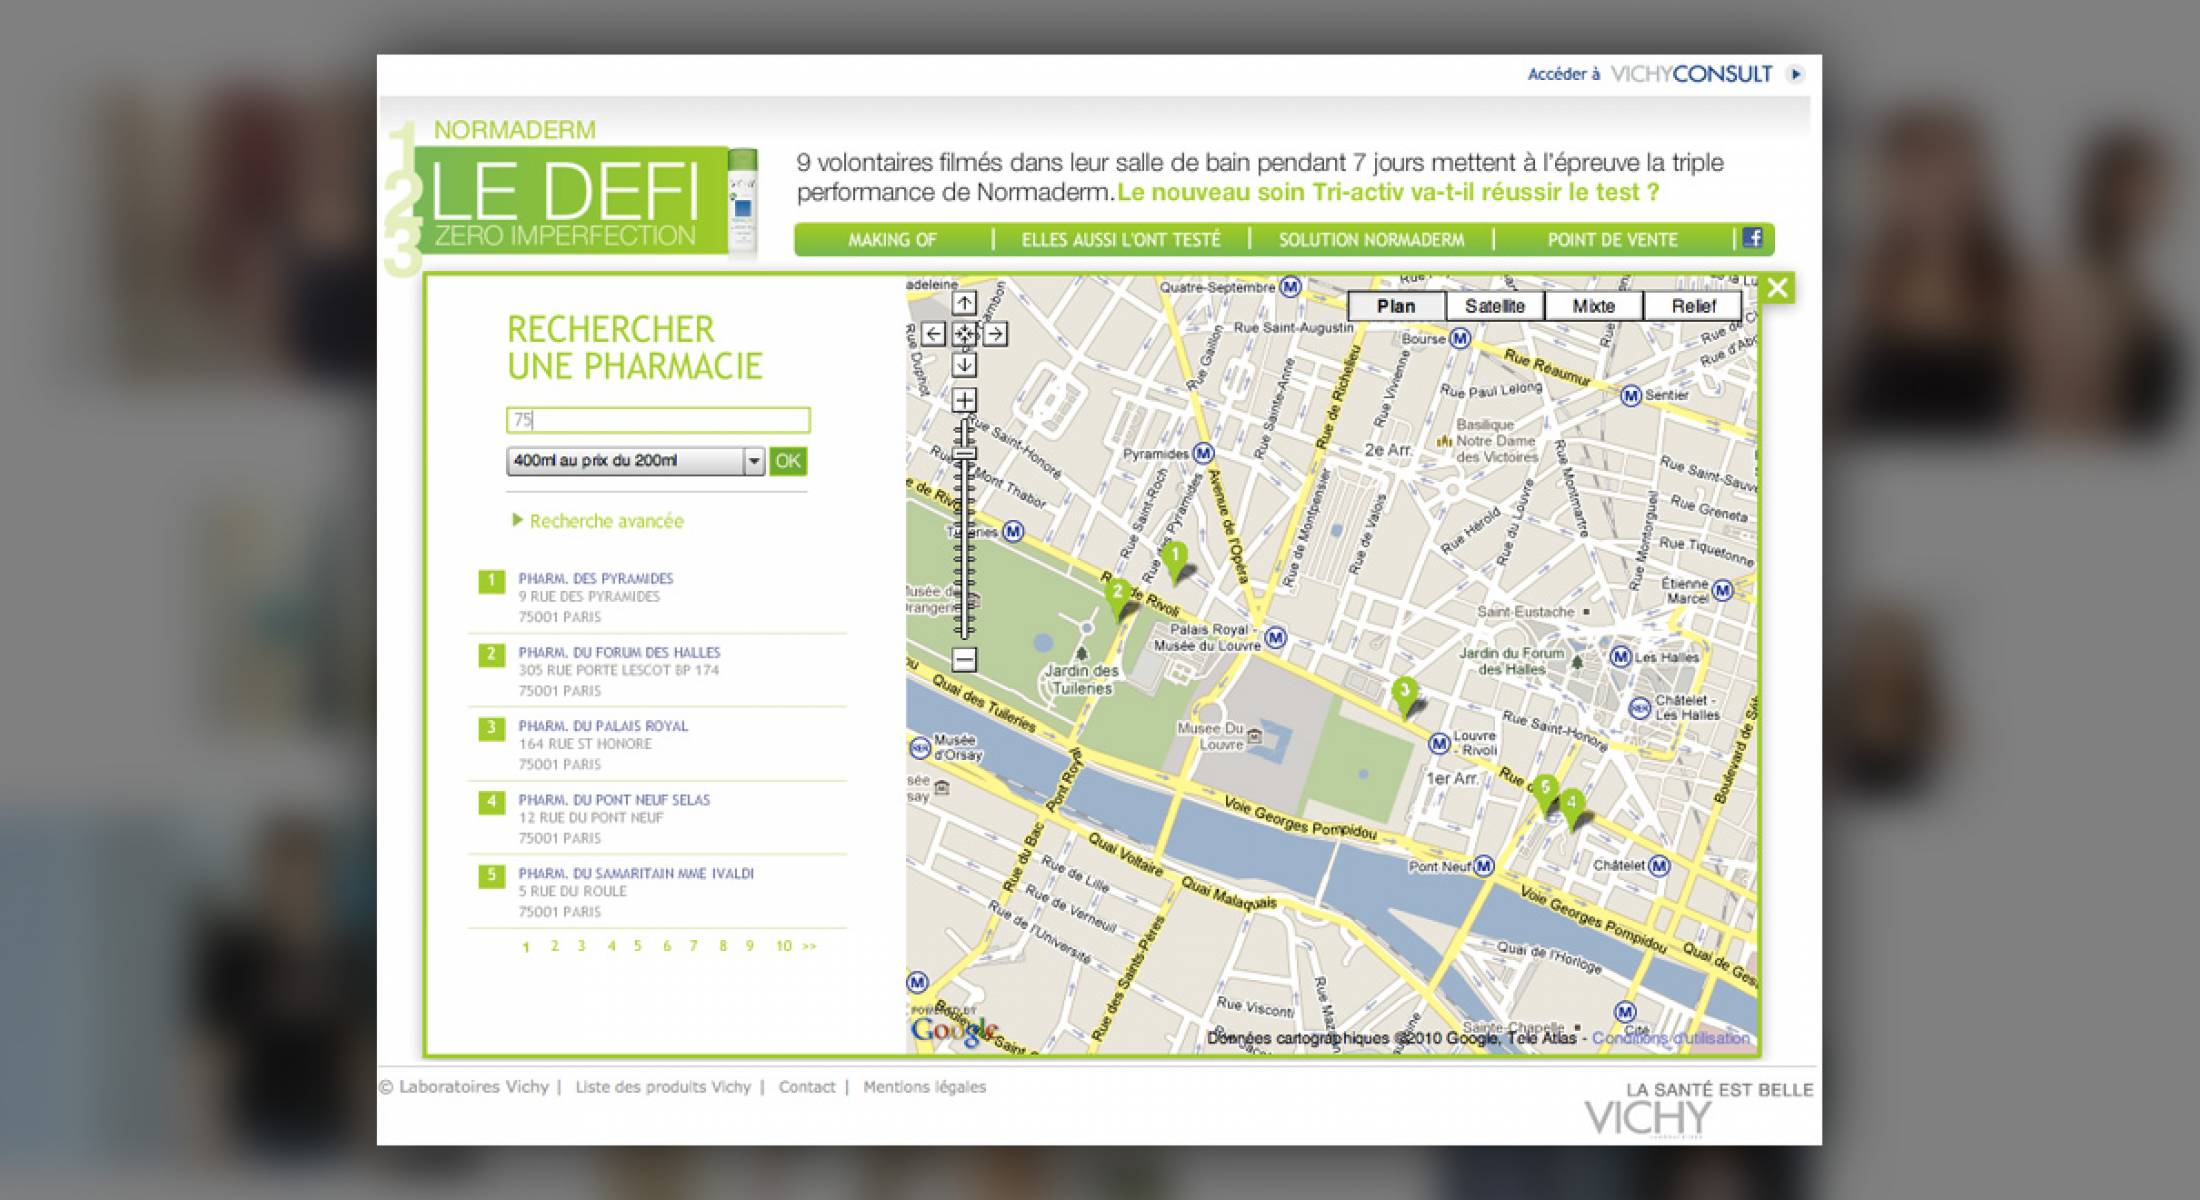Image resolution: width=2200 pixels, height=1200 pixels.
Task: Pan the map up with arrow
Action: pyautogui.click(x=964, y=303)
